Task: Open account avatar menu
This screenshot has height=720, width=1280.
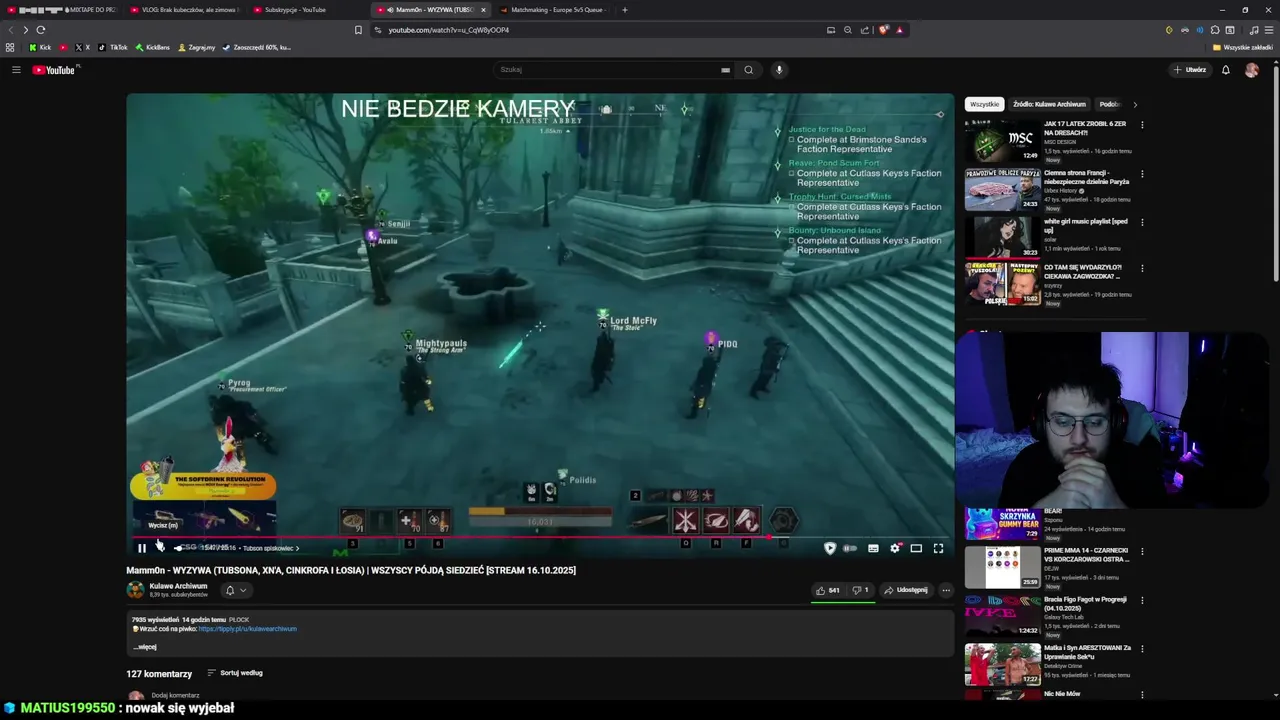Action: pyautogui.click(x=1252, y=70)
